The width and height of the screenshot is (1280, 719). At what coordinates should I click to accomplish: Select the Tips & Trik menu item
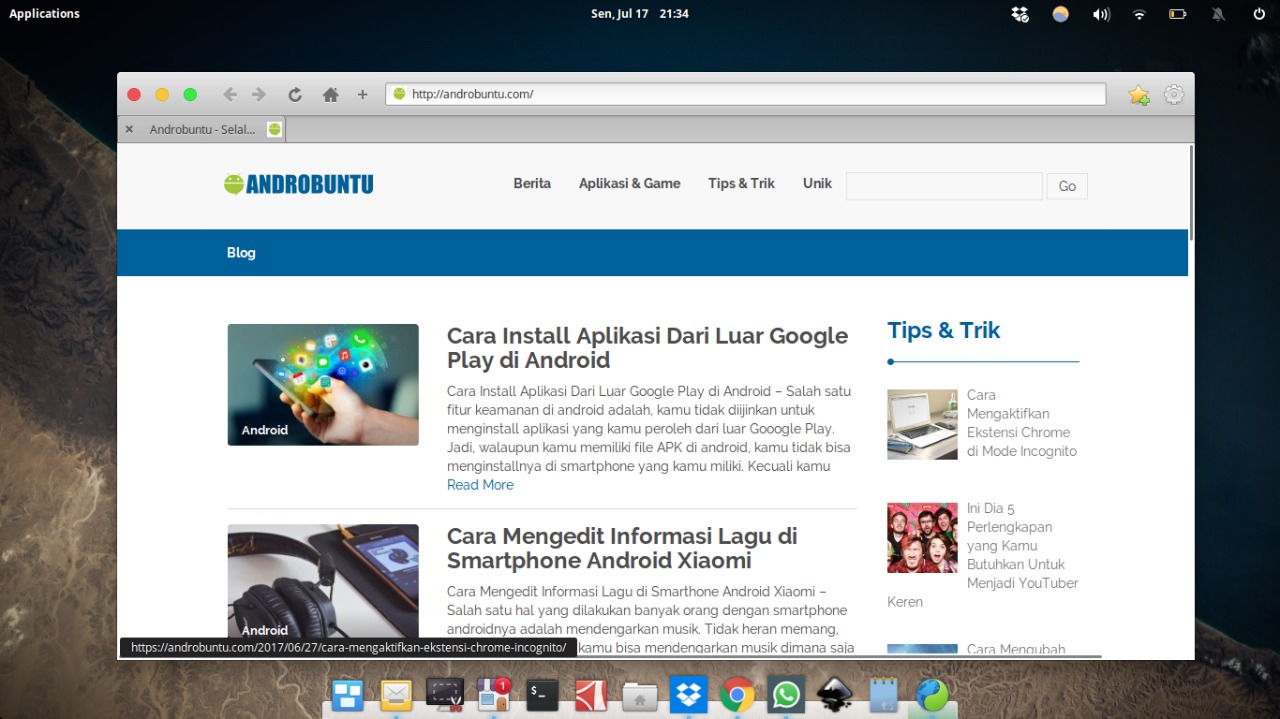coord(740,183)
